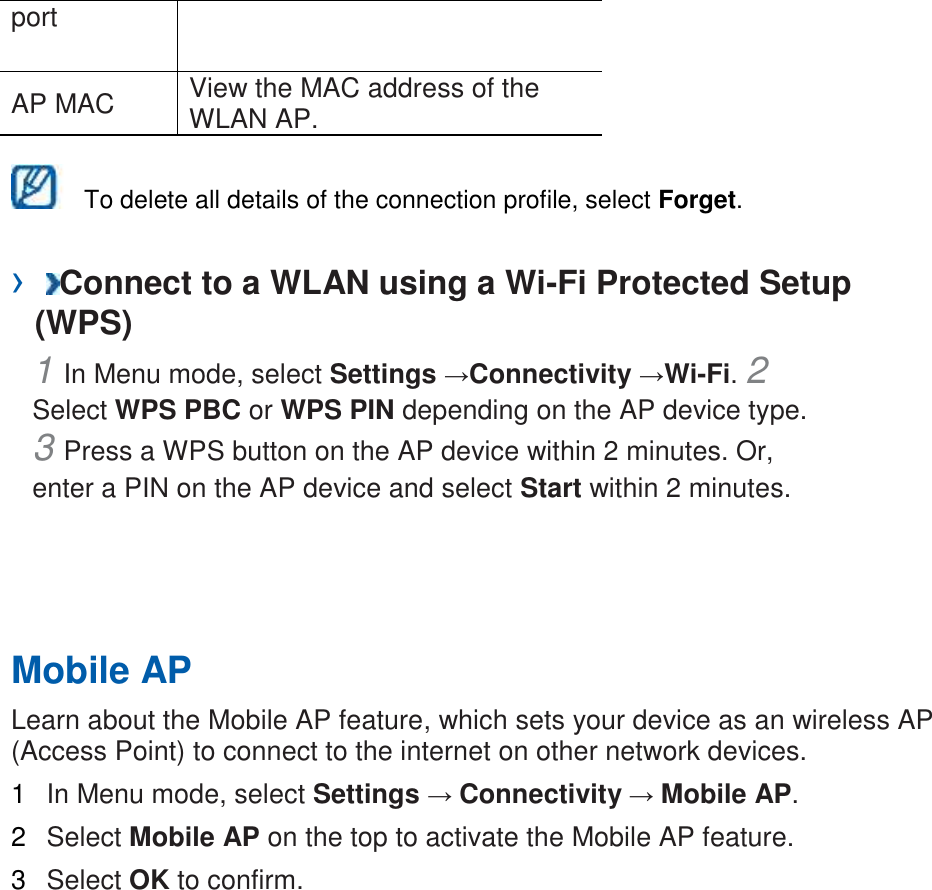Click the bold Wi-Fi text in step 1
The image size is (932, 890).
pyautogui.click(x=695, y=375)
